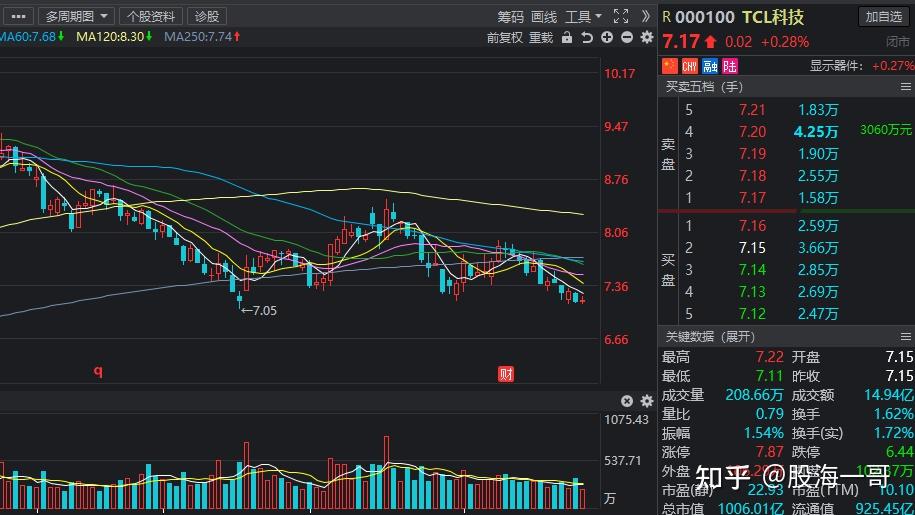Zoom out the chart with minus icon
915x515 pixels.
click(x=627, y=37)
